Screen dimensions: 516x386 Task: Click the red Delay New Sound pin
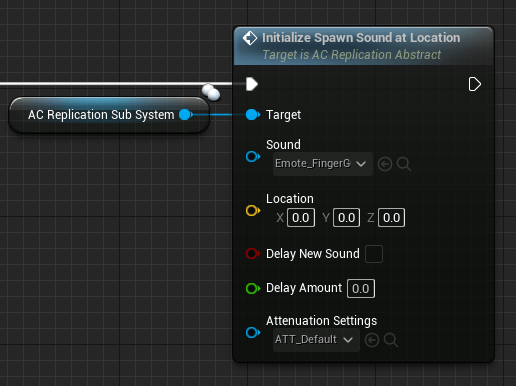(253, 254)
